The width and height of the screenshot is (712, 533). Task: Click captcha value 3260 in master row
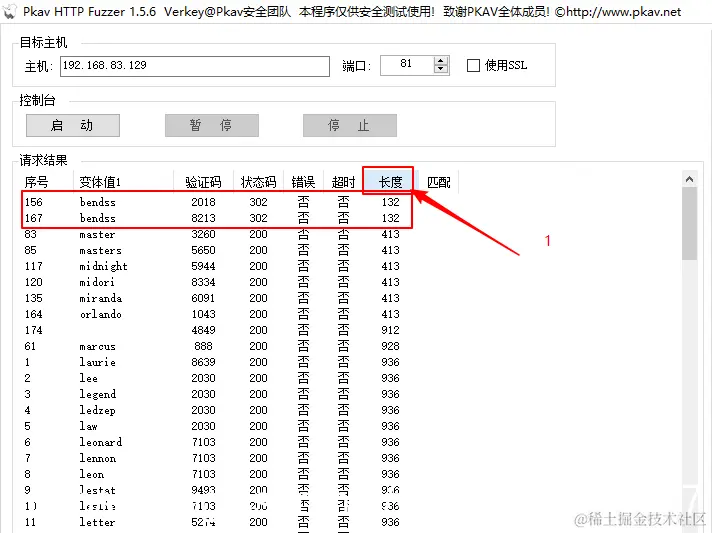pyautogui.click(x=203, y=234)
